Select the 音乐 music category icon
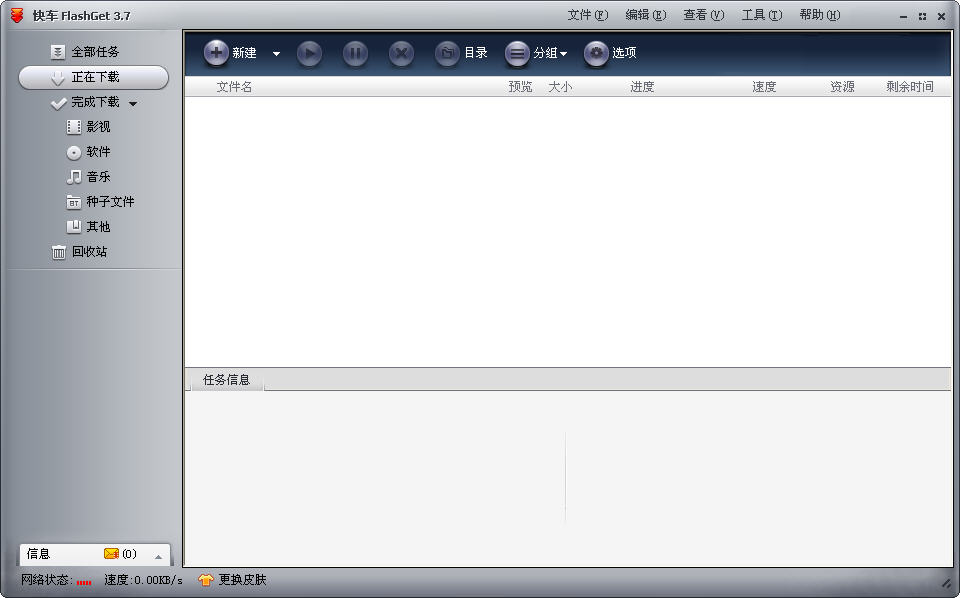960x598 pixels. click(x=73, y=176)
